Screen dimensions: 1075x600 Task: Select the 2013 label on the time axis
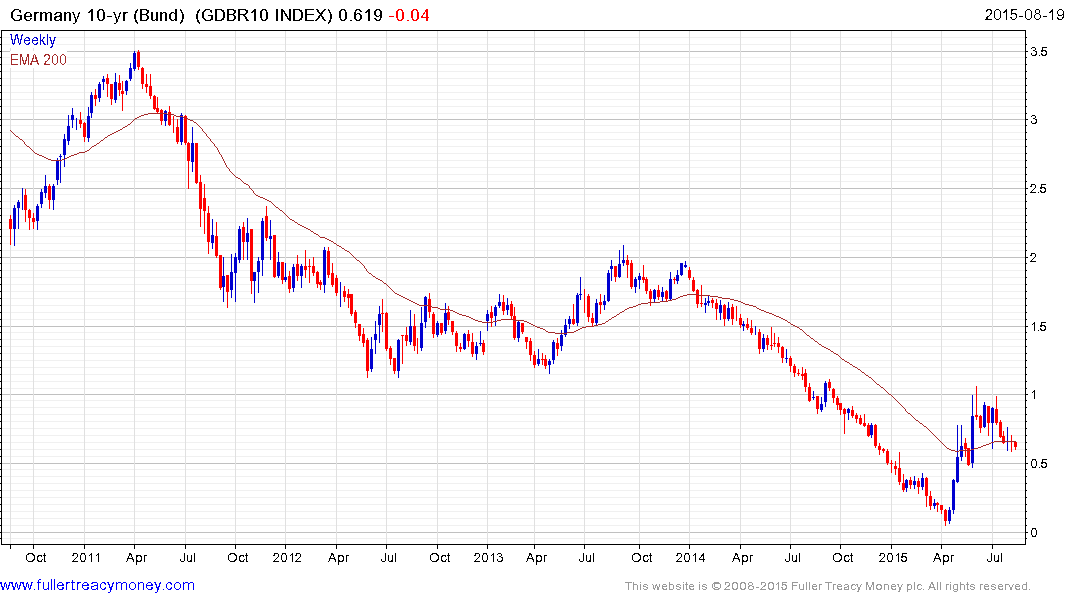pos(488,556)
